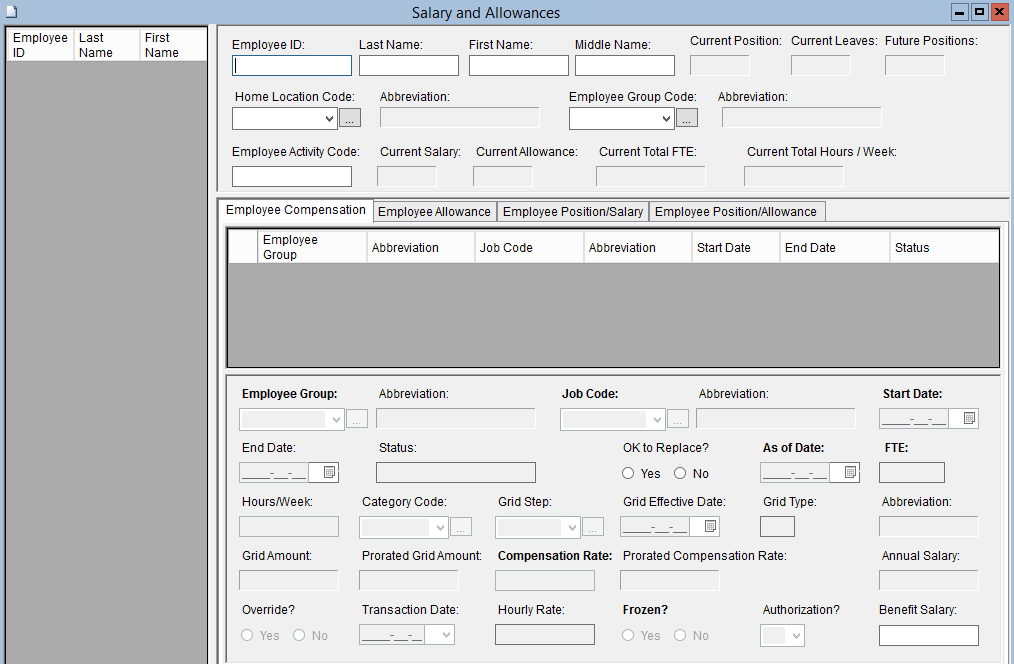Click the Home Location Code browse button
Screen dimensions: 1014x664
point(349,118)
